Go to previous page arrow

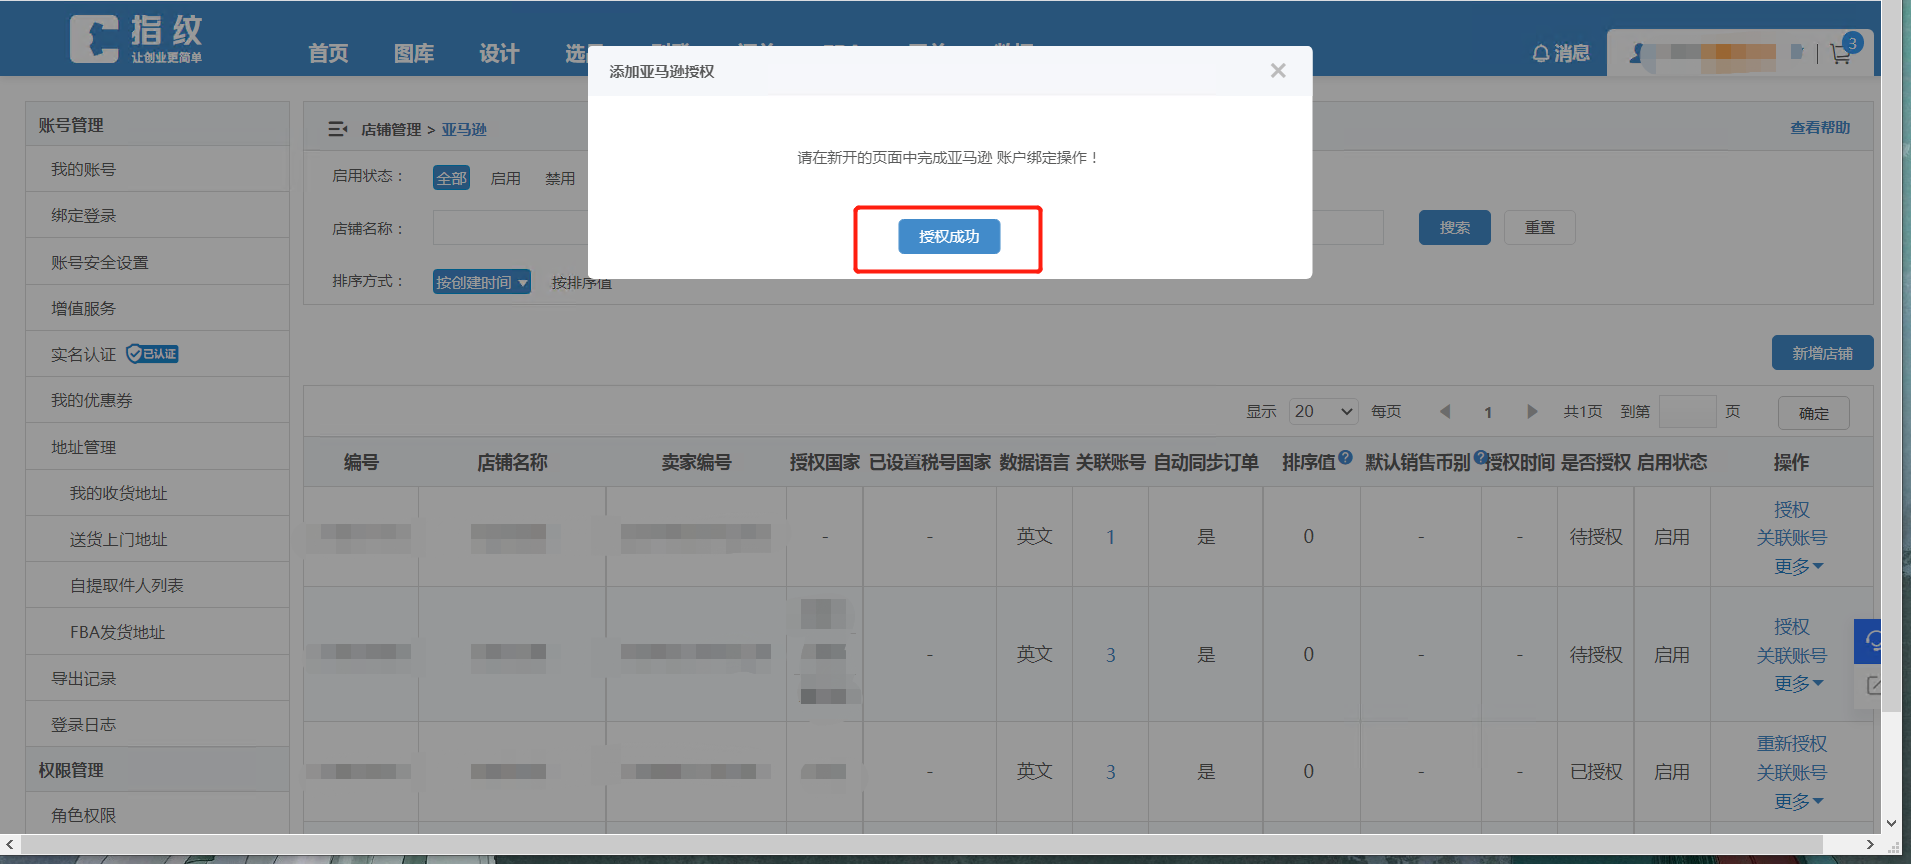pos(1444,411)
